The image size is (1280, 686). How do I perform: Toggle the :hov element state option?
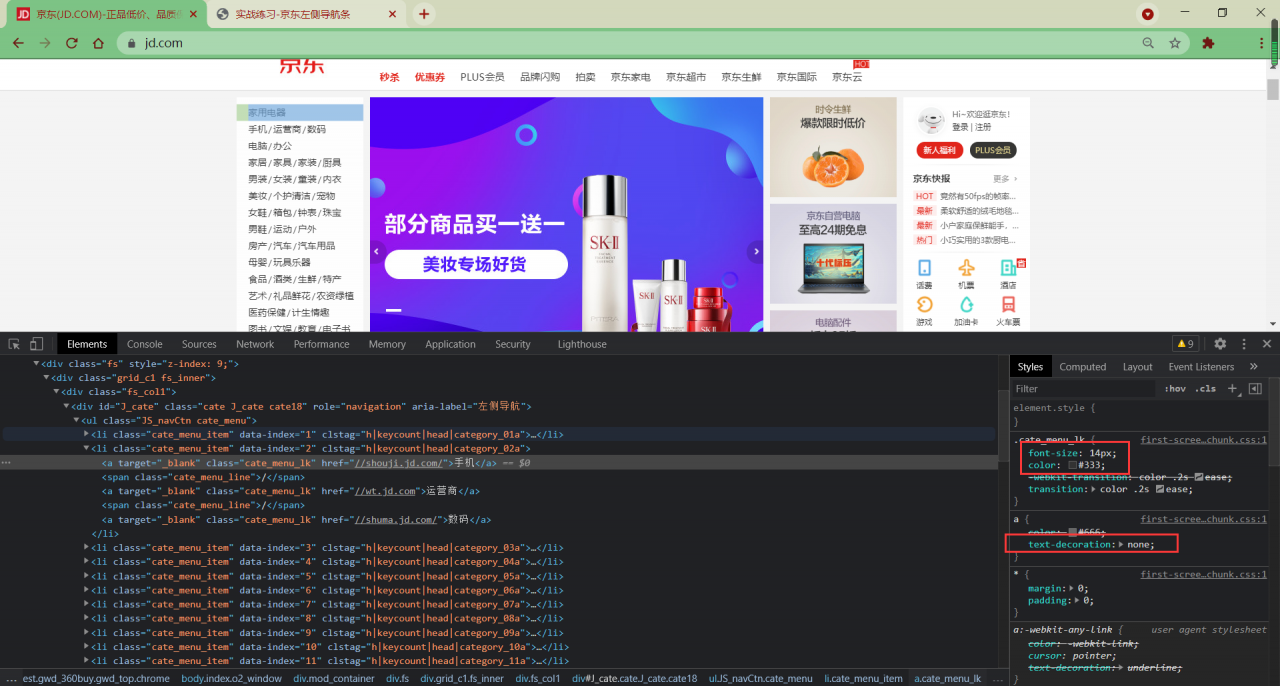click(x=1175, y=388)
